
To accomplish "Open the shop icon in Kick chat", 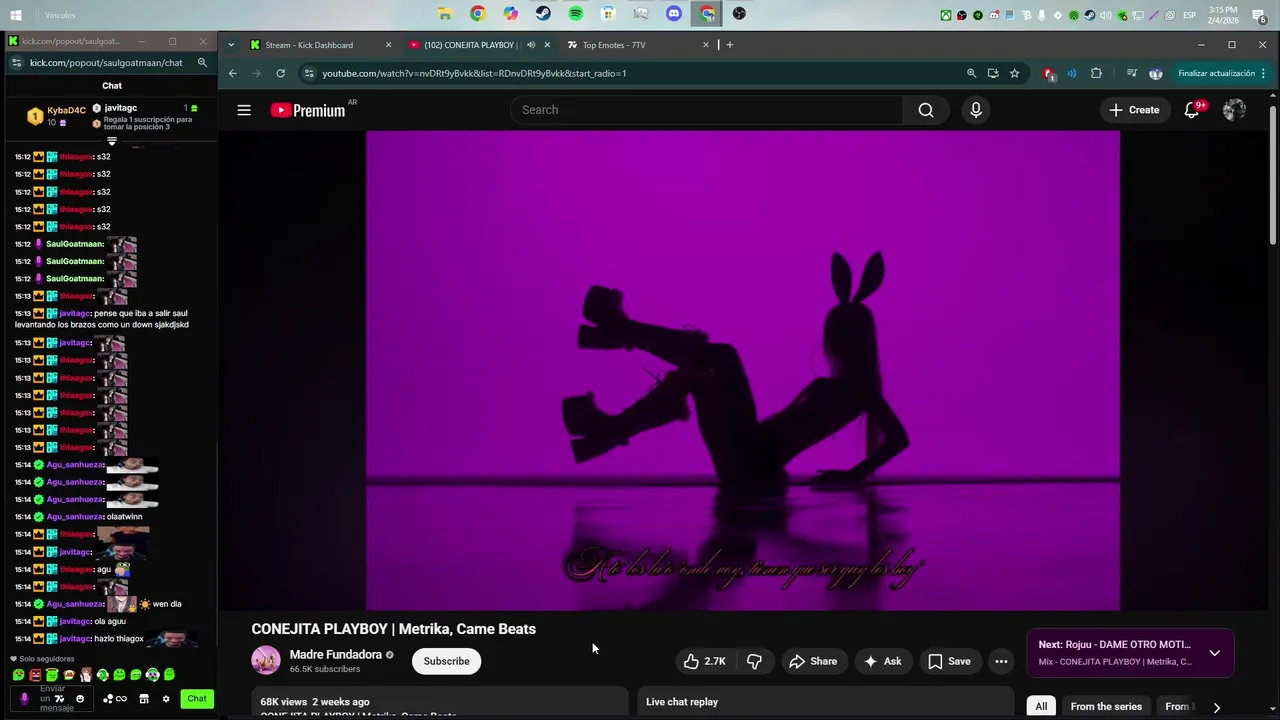I will [x=144, y=699].
